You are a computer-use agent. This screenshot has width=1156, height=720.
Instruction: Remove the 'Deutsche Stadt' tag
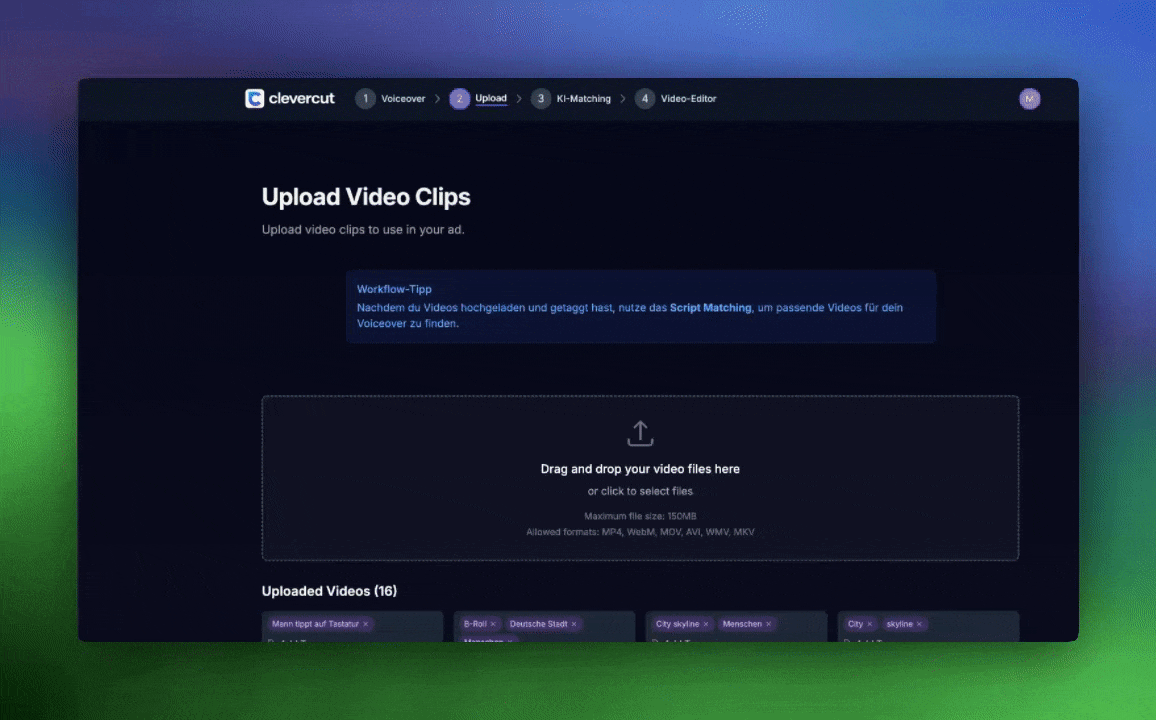point(574,624)
